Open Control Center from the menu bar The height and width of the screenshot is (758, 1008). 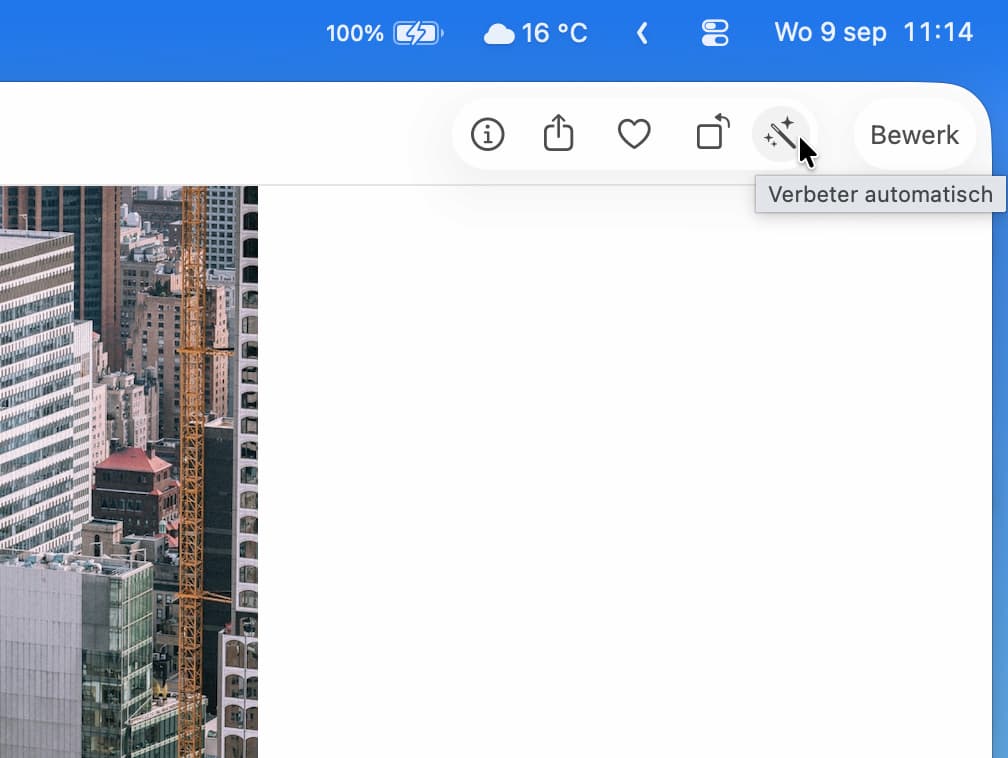click(x=714, y=33)
